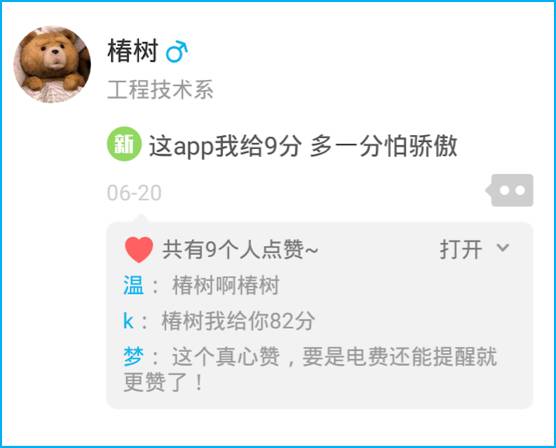Tap the second line 更赞了！ of 梦's comment
Screen dimensions: 556x448
(163, 382)
